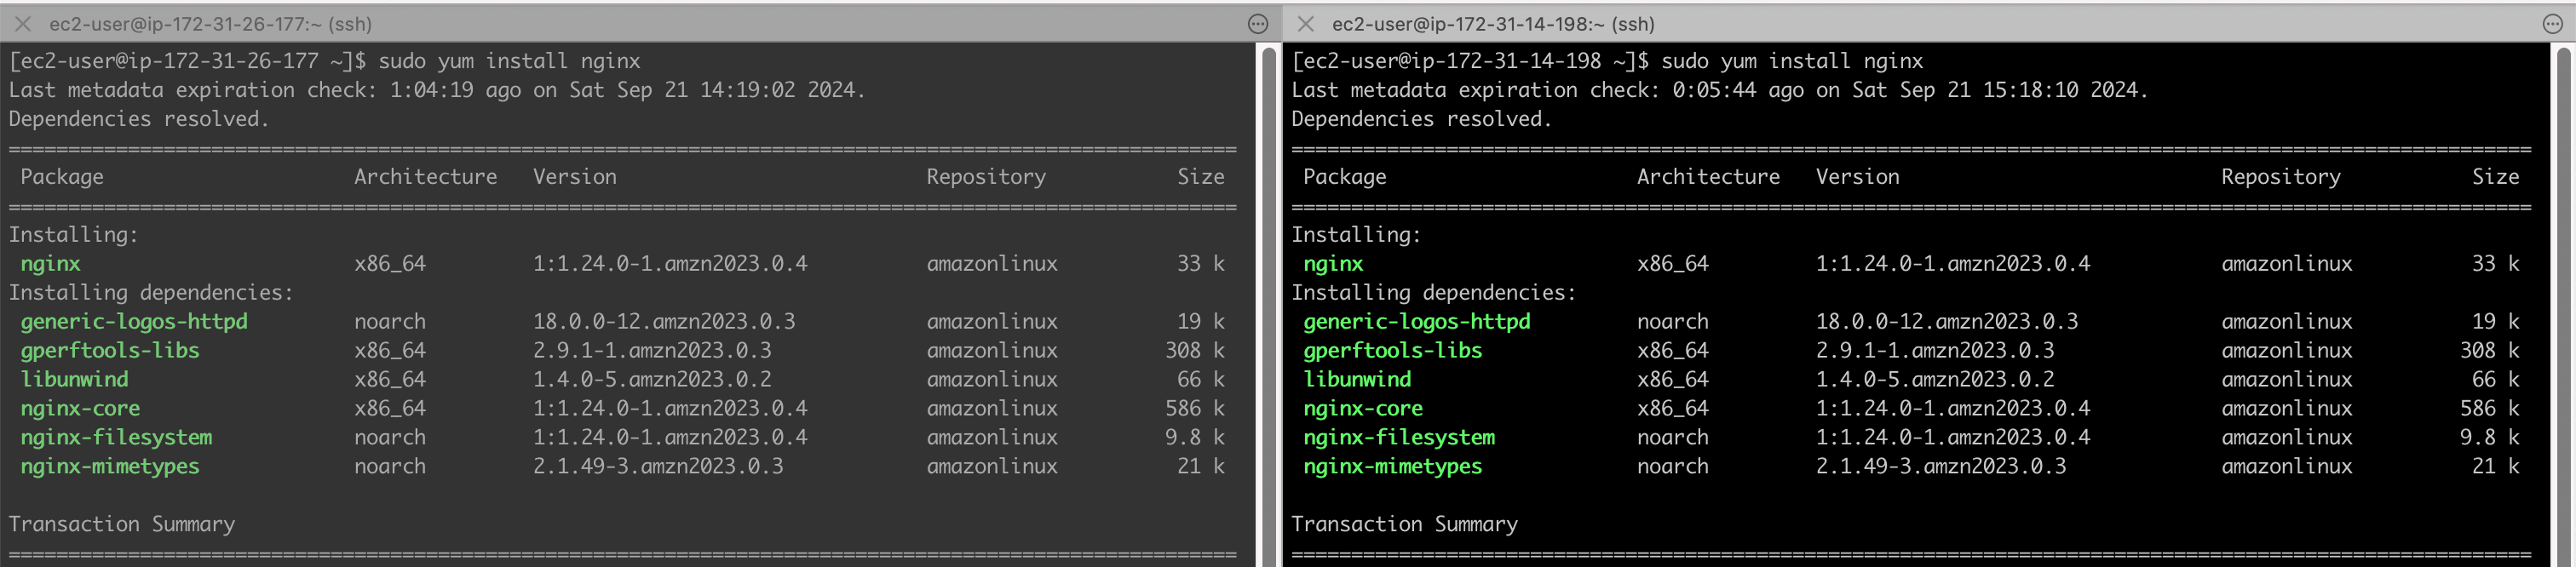This screenshot has height=567, width=2576.
Task: Click libunwind entry in the left terminal
Action: pyautogui.click(x=75, y=380)
